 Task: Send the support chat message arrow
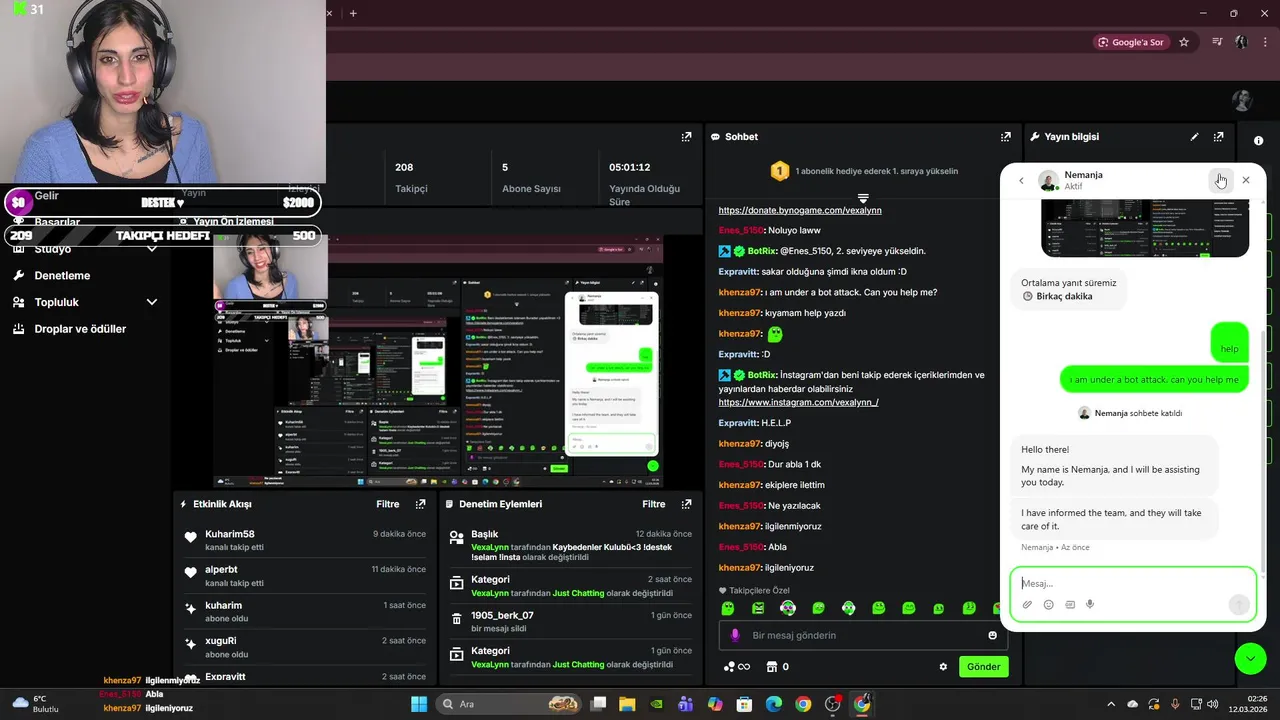1238,604
